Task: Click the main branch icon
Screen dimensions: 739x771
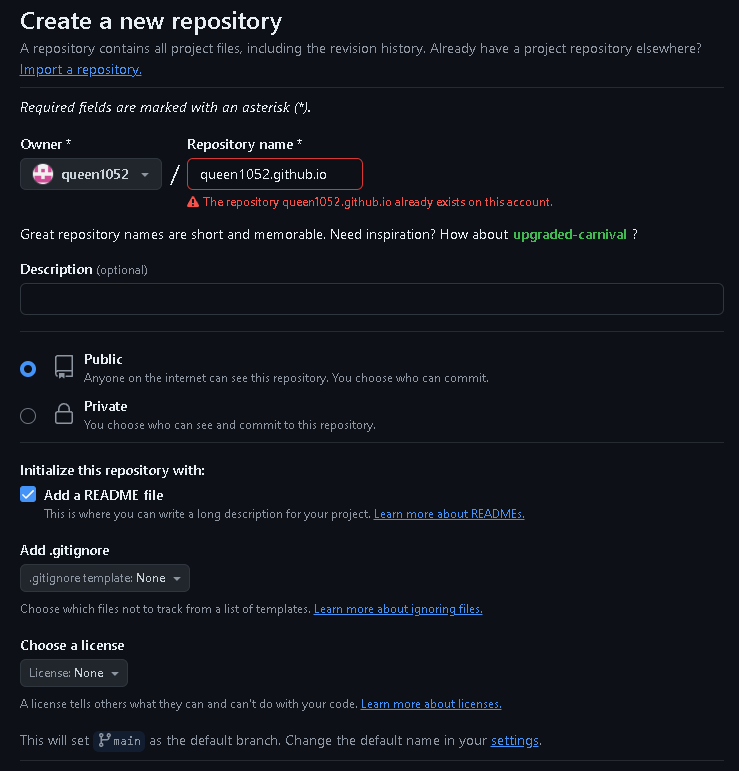Action: pyautogui.click(x=104, y=741)
